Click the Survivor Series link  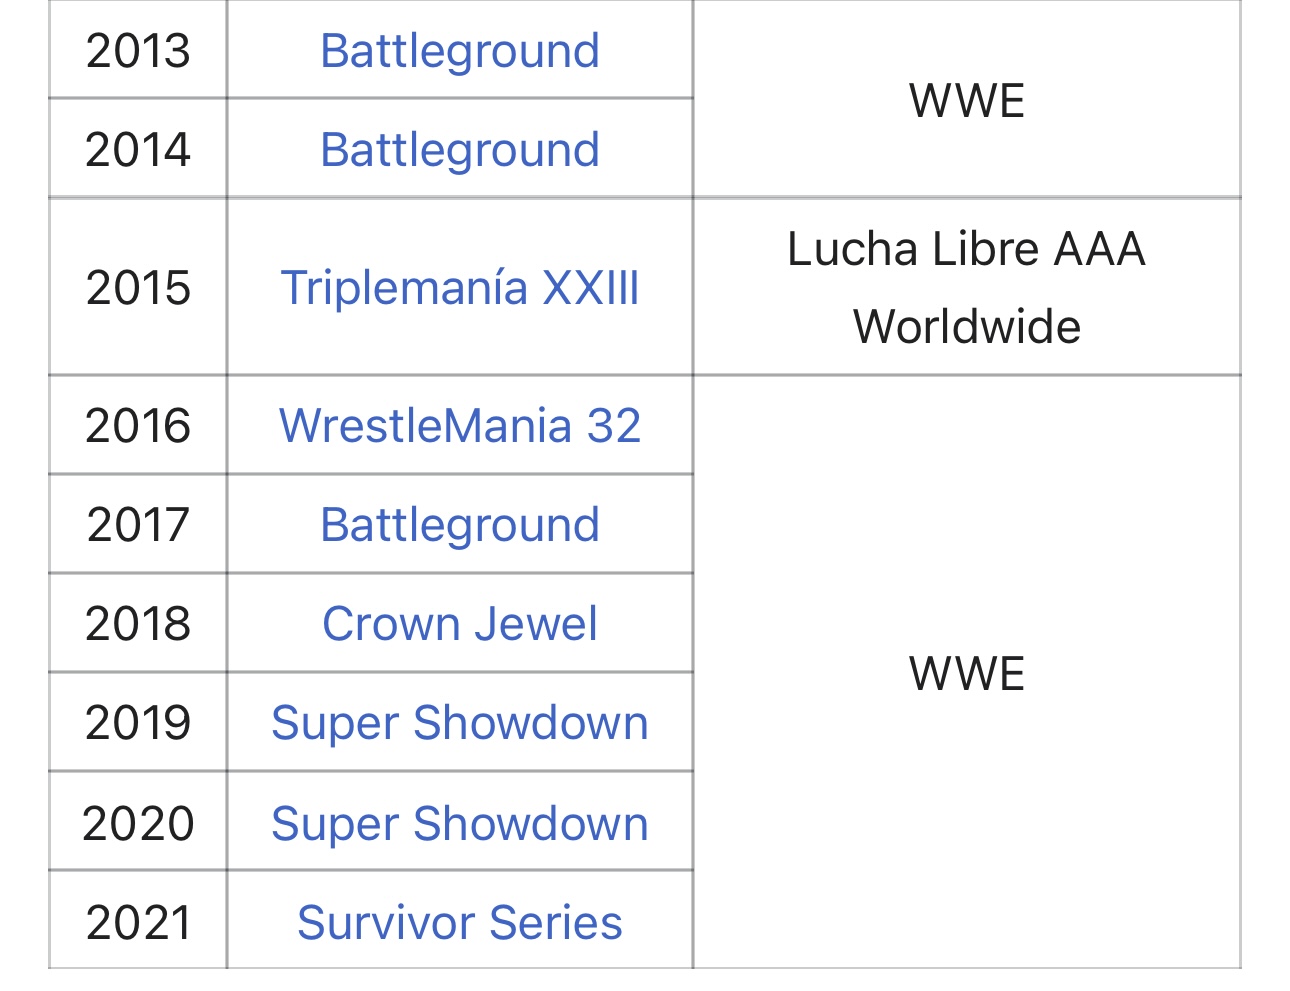tap(459, 922)
